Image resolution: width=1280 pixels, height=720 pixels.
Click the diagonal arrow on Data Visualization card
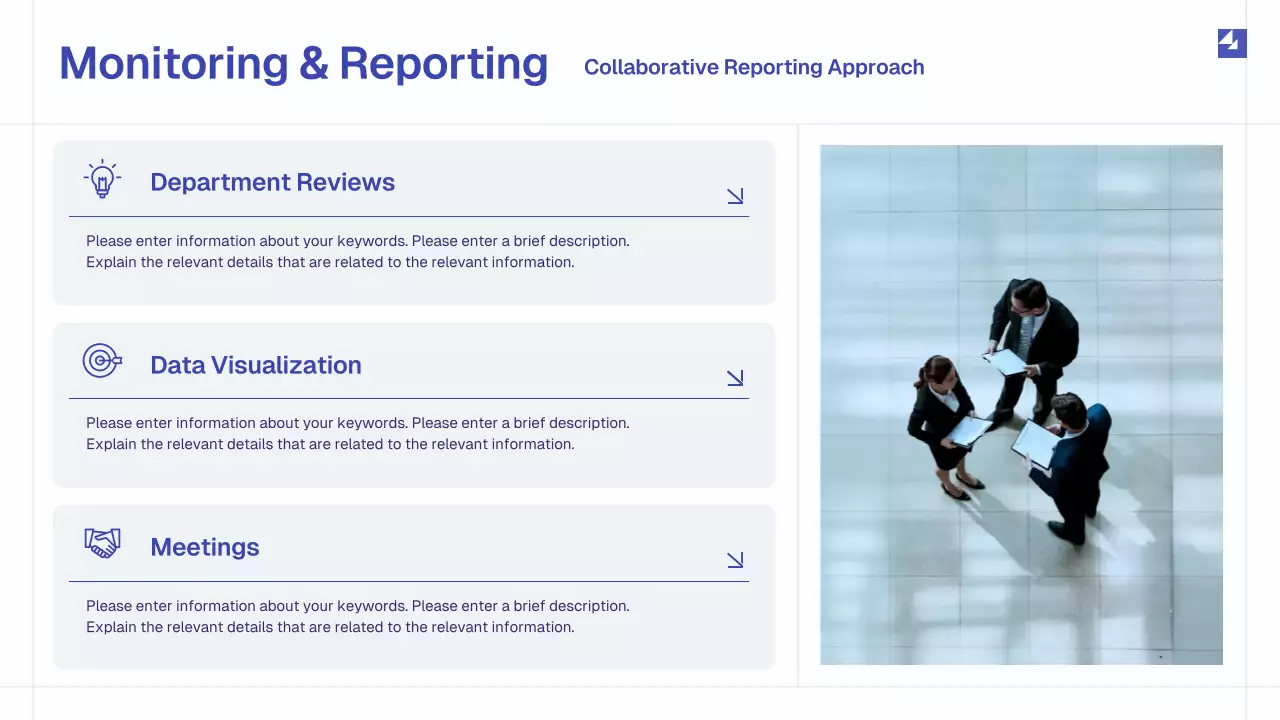[x=735, y=378]
